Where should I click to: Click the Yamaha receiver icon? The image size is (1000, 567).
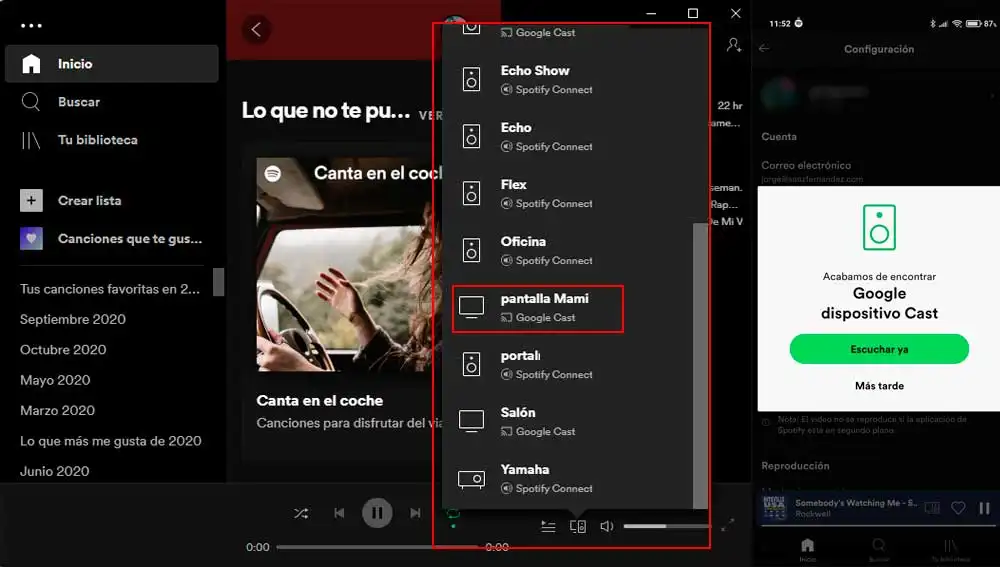[x=471, y=478]
